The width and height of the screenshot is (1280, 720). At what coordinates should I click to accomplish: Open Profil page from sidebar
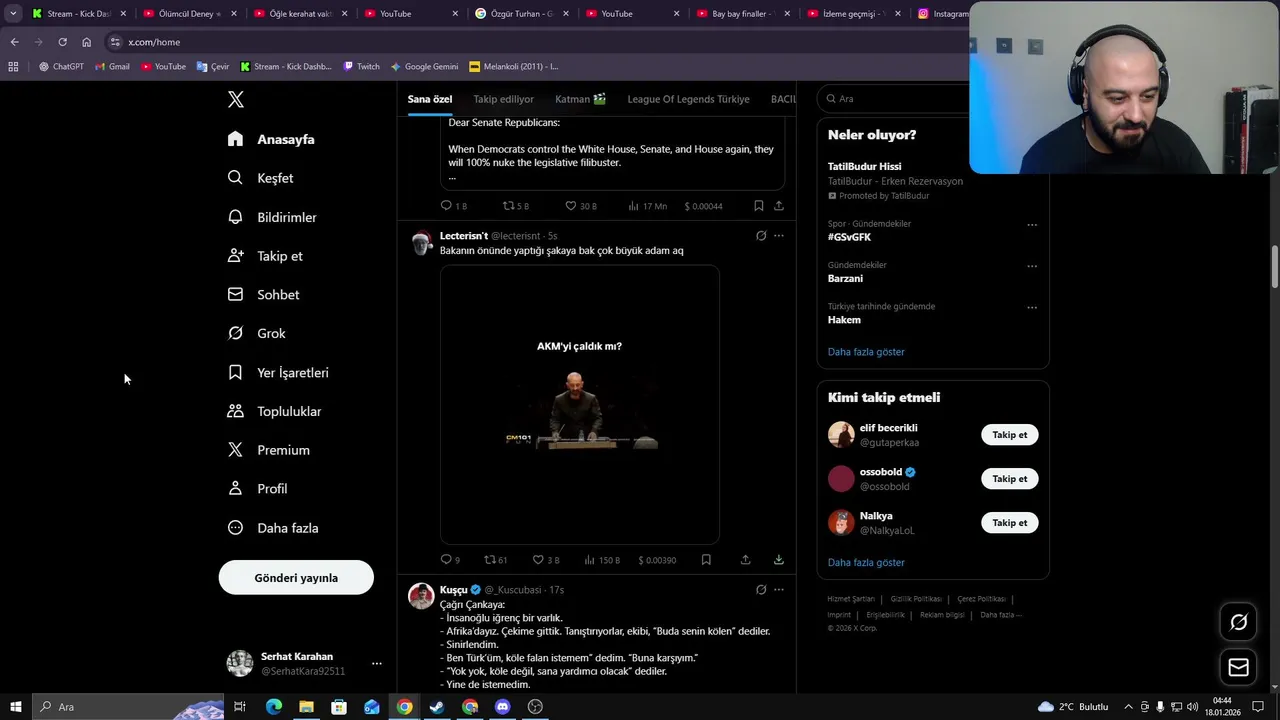pos(257,489)
